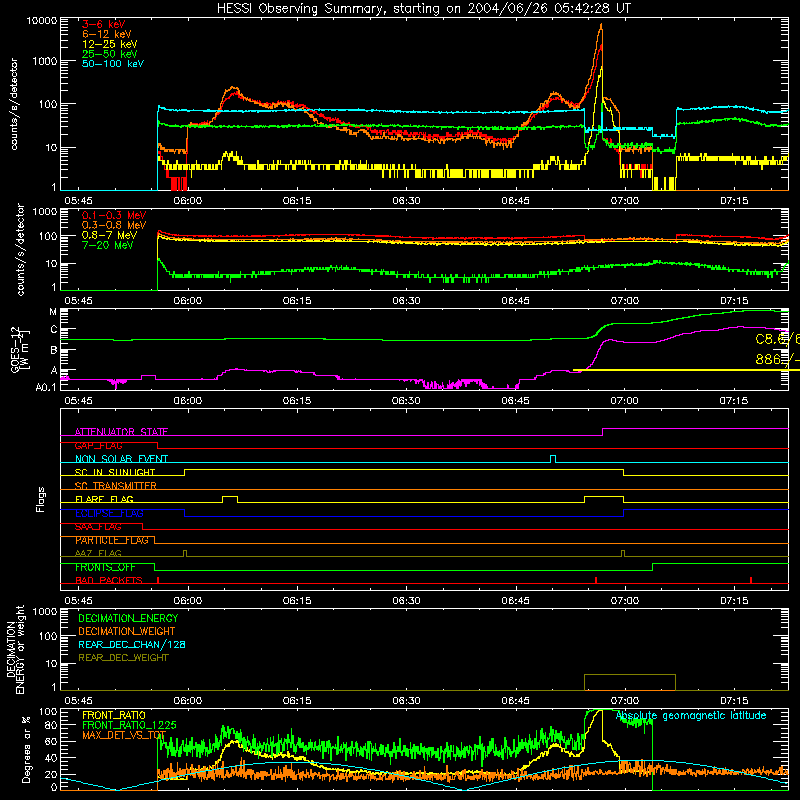Select the A0.1 tick label
The height and width of the screenshot is (800, 800).
(46, 388)
